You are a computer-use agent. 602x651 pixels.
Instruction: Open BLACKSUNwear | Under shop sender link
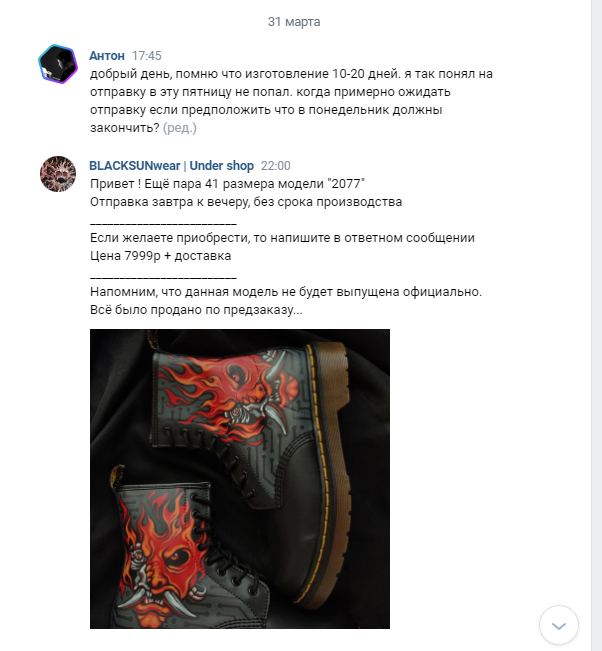point(171,166)
